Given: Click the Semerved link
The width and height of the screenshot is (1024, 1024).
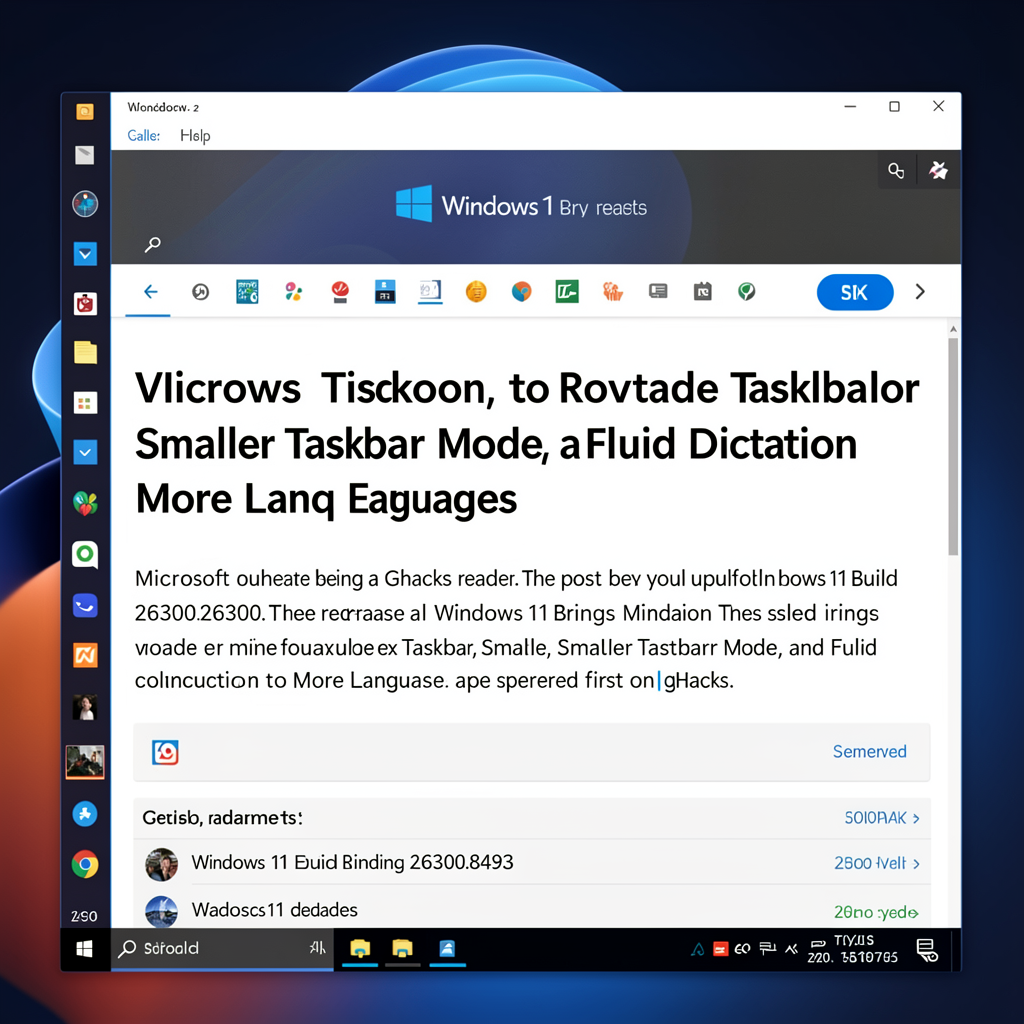Looking at the screenshot, I should click(869, 752).
